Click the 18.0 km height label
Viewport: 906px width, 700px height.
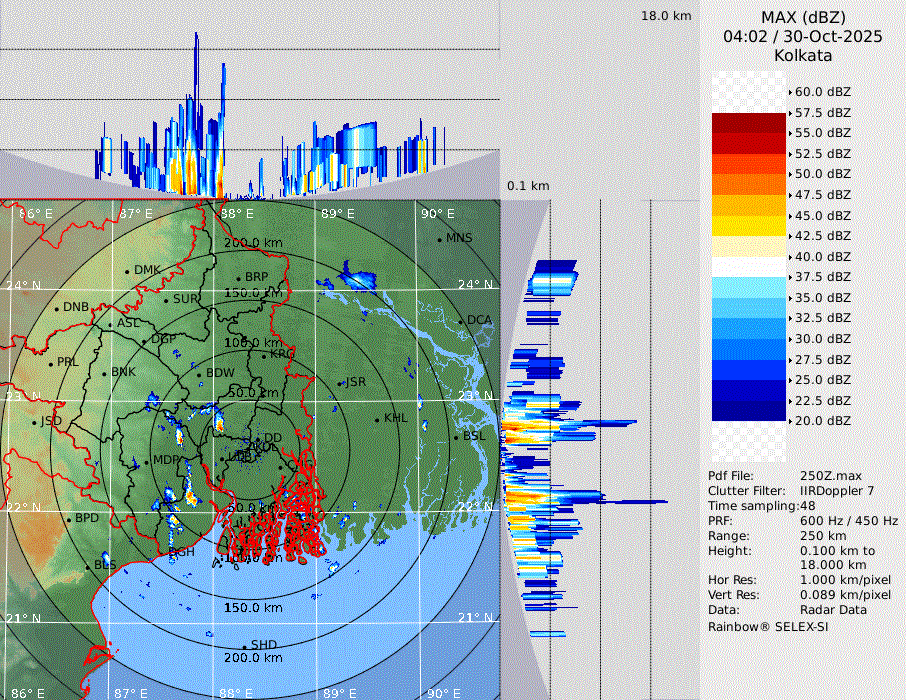(x=666, y=16)
